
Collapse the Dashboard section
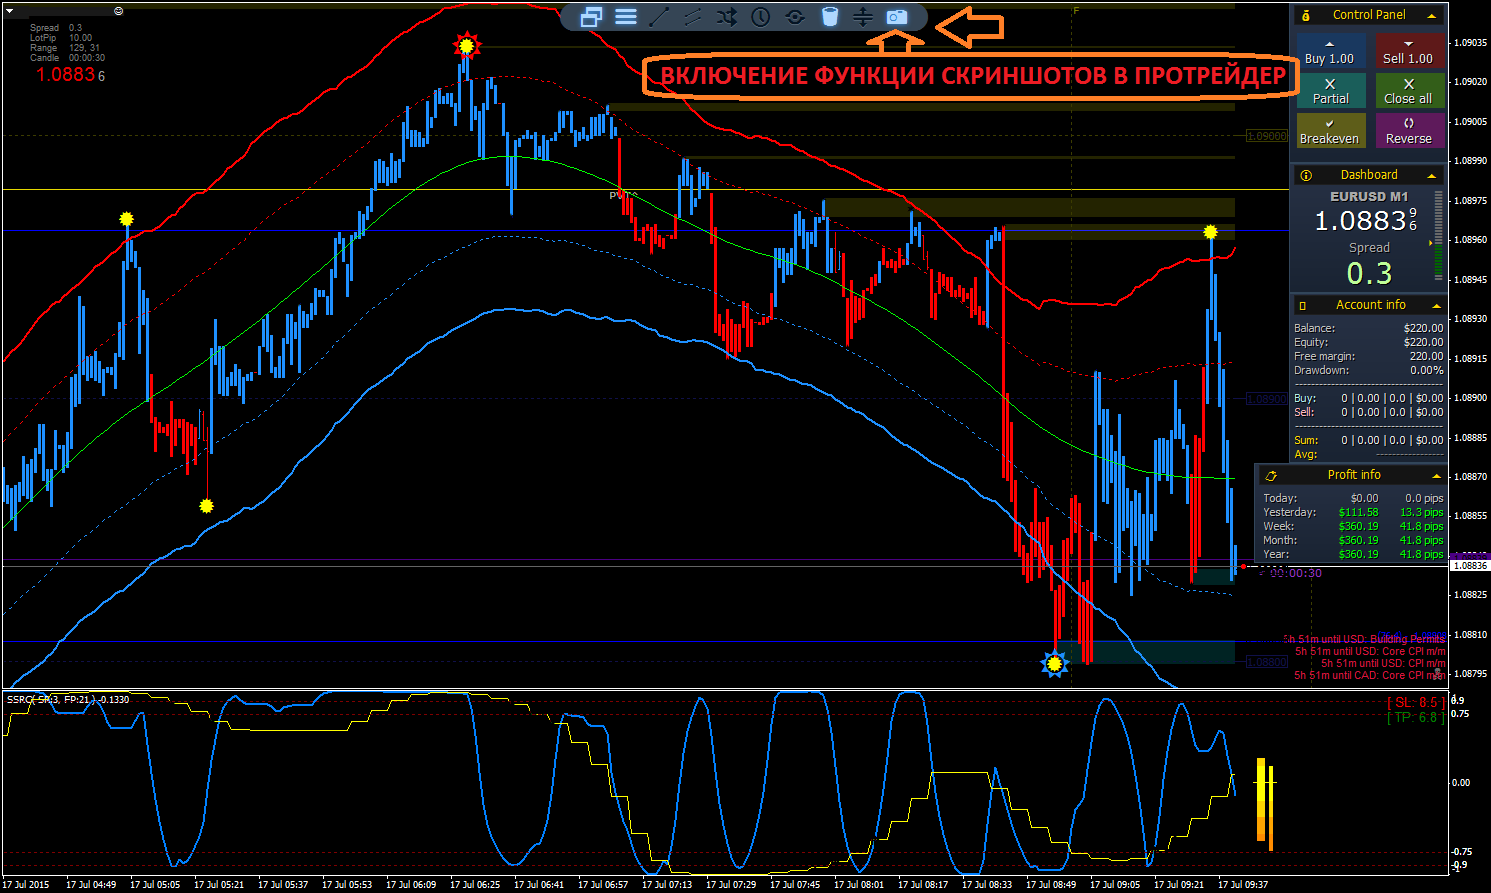[x=1432, y=176]
